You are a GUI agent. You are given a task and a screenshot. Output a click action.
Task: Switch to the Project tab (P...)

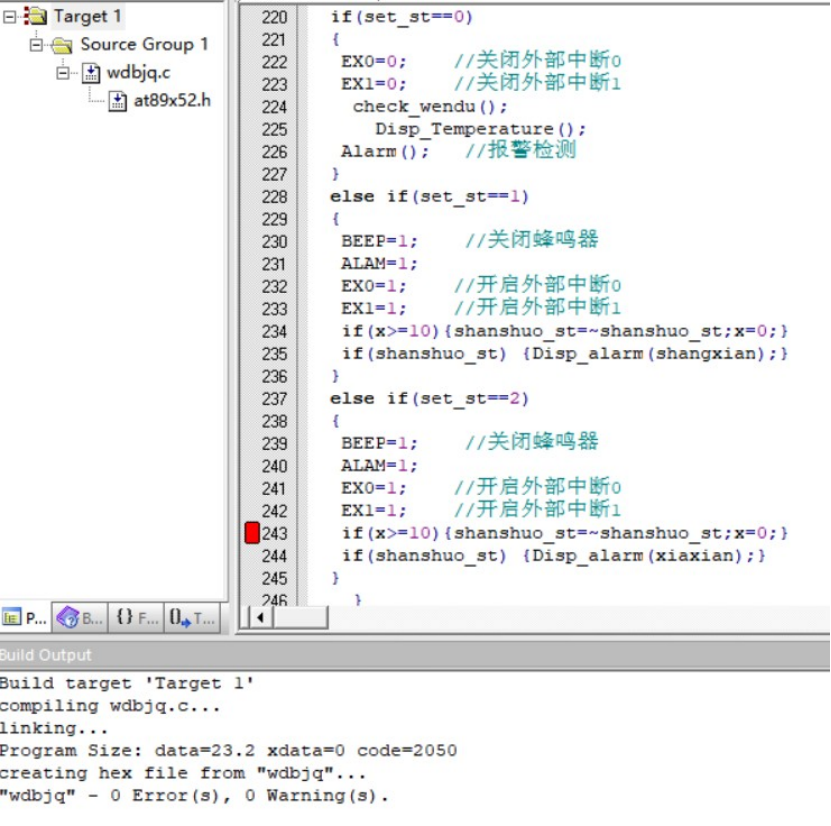25,618
